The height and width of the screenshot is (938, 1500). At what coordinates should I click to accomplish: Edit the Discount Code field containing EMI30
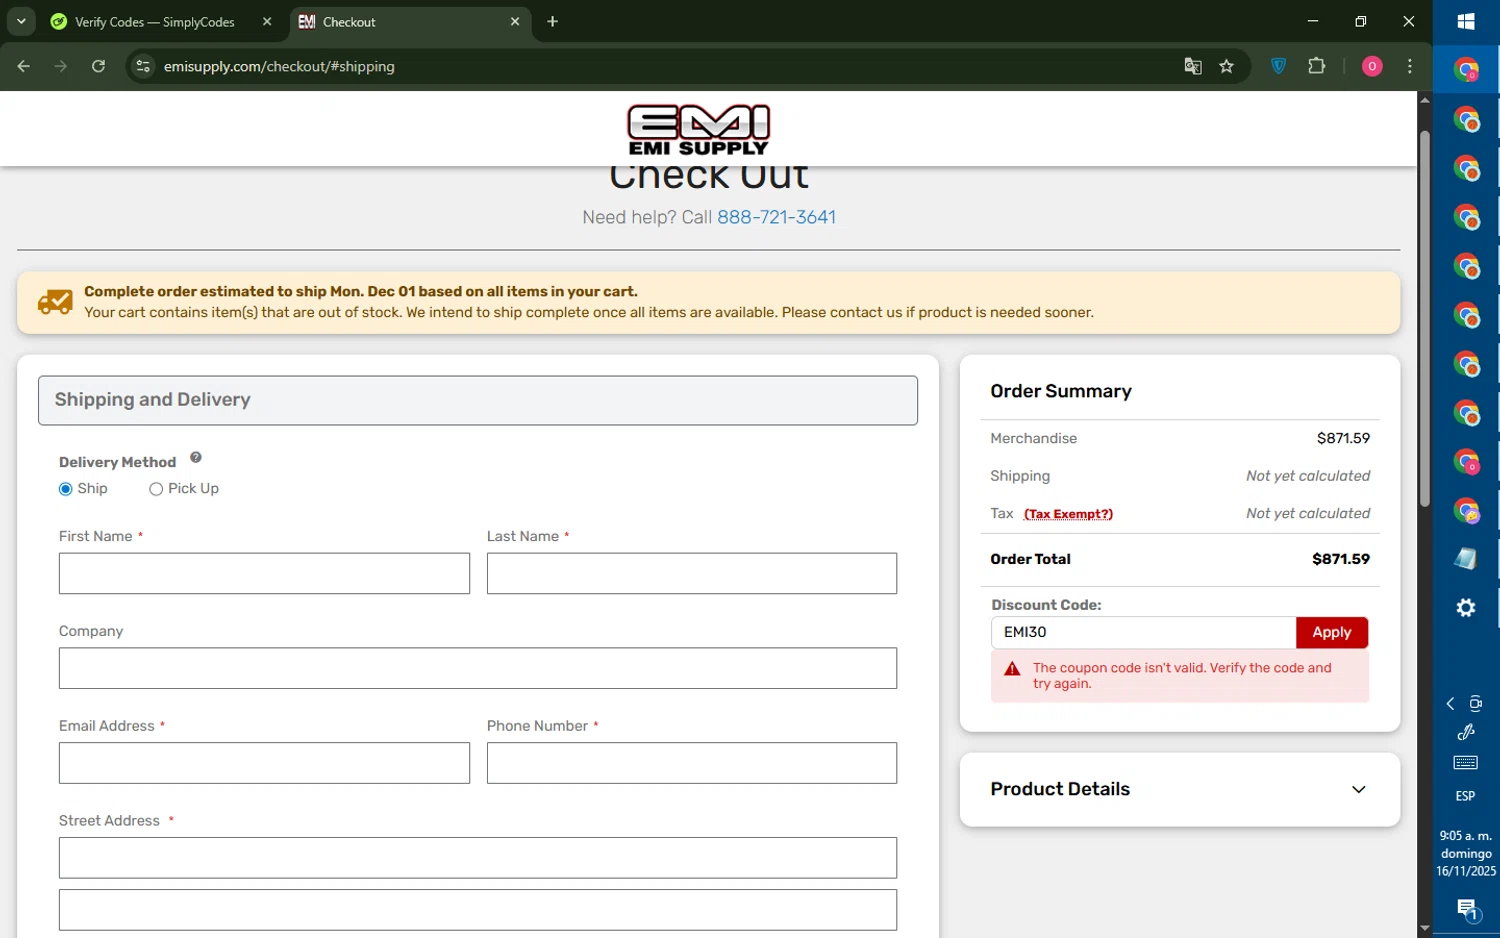[1143, 632]
